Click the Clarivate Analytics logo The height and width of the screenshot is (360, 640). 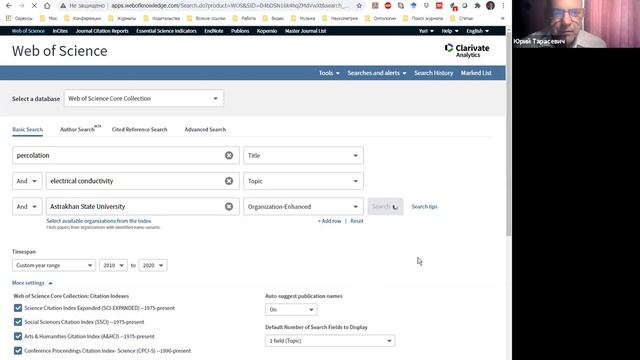pos(467,51)
